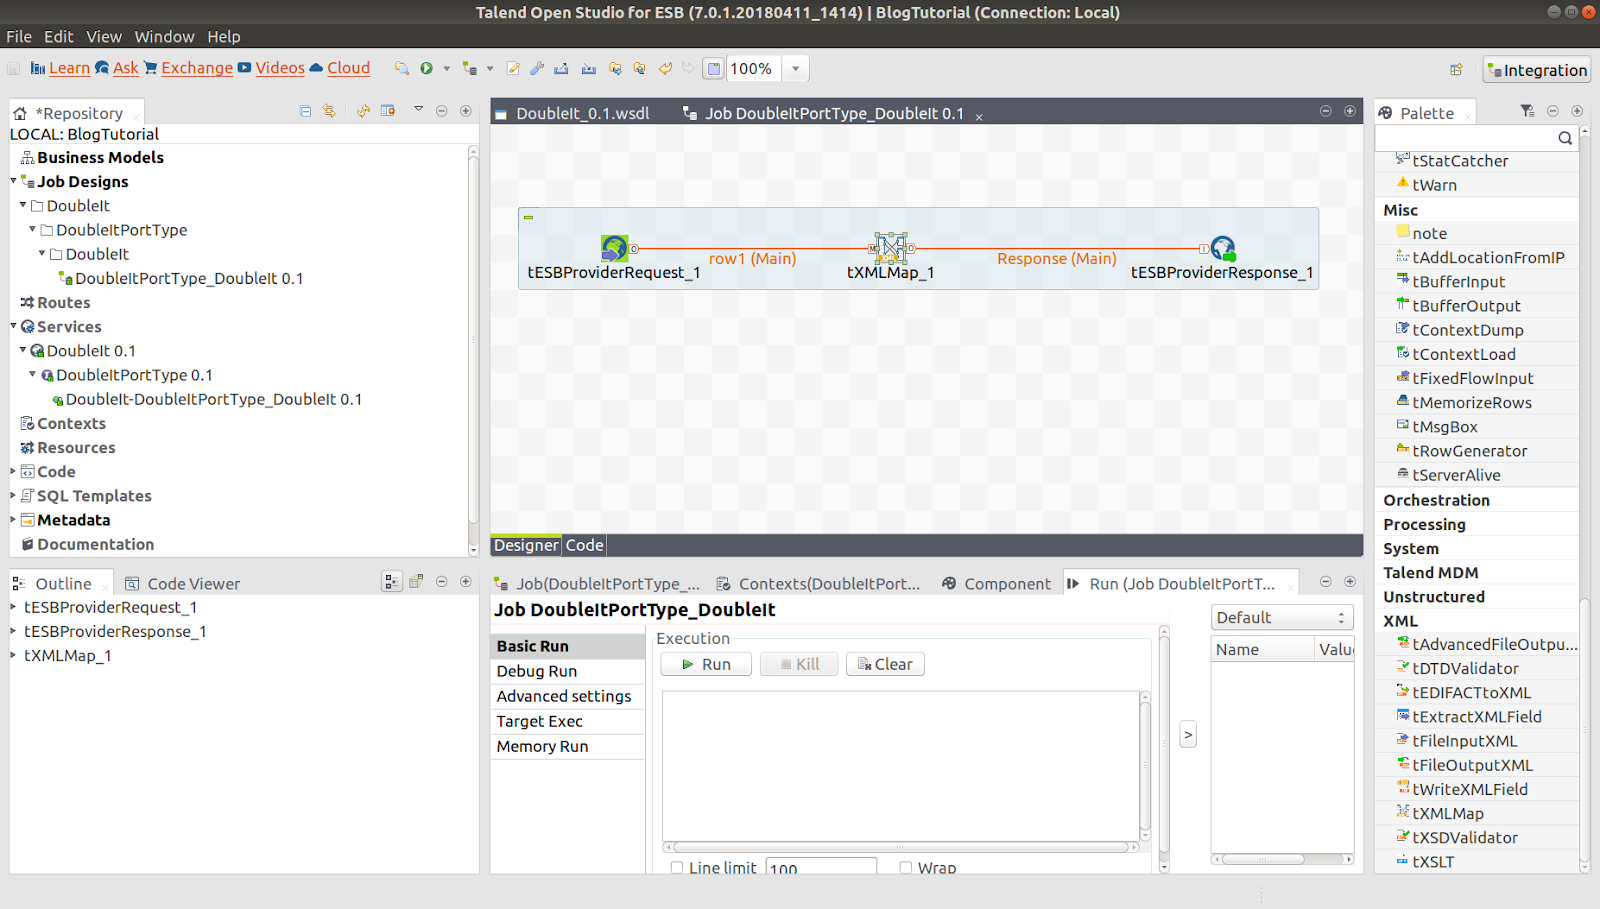The width and height of the screenshot is (1600, 909).
Task: Open Project Settings with the wrench icon
Action: pyautogui.click(x=536, y=68)
